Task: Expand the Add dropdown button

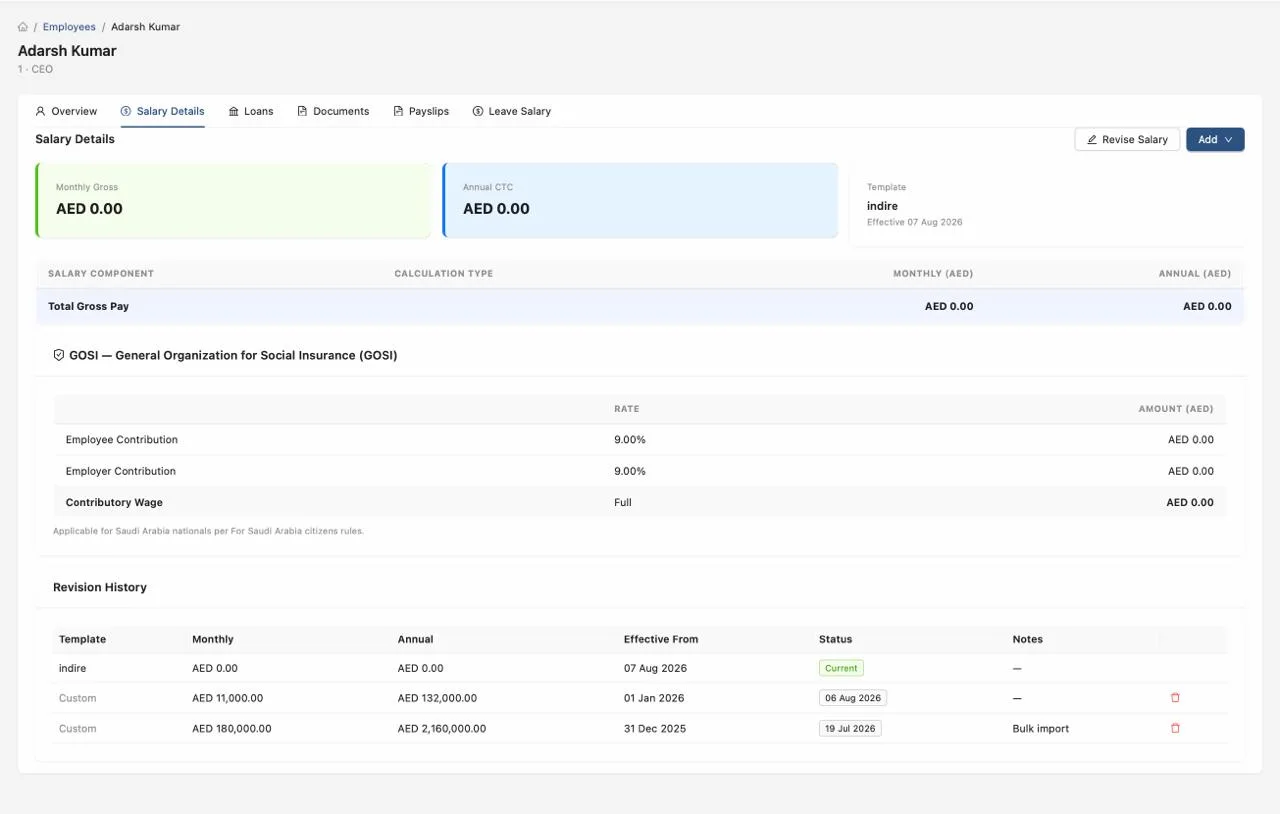Action: [1215, 140]
